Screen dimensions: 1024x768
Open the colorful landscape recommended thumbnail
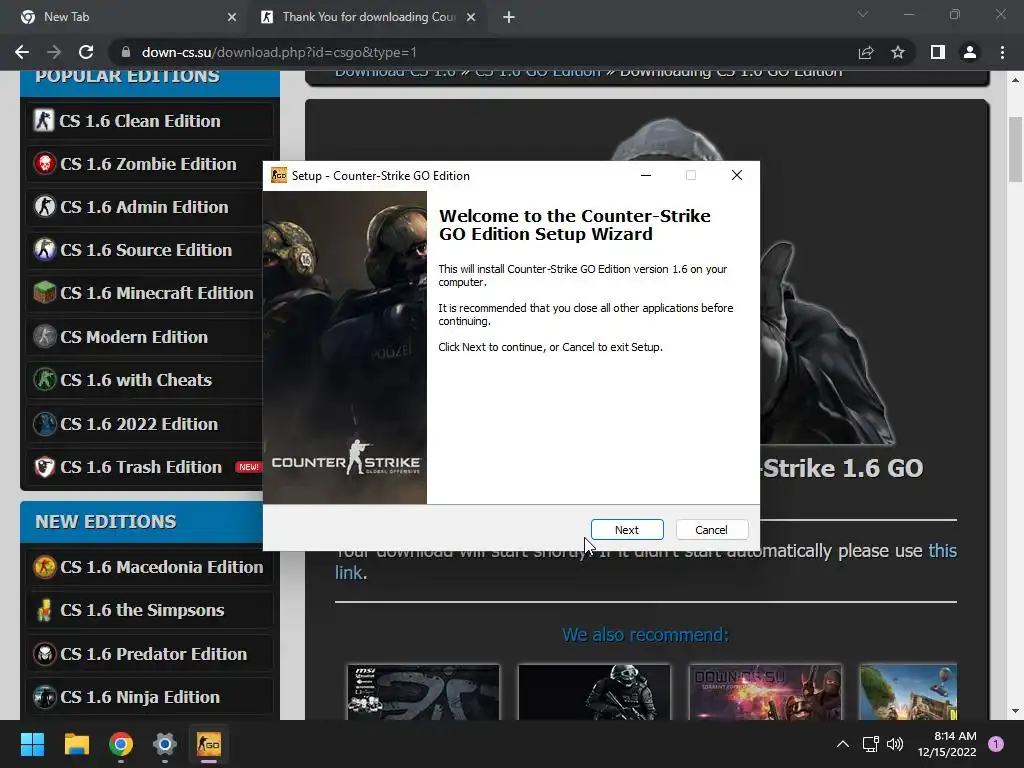coord(908,692)
